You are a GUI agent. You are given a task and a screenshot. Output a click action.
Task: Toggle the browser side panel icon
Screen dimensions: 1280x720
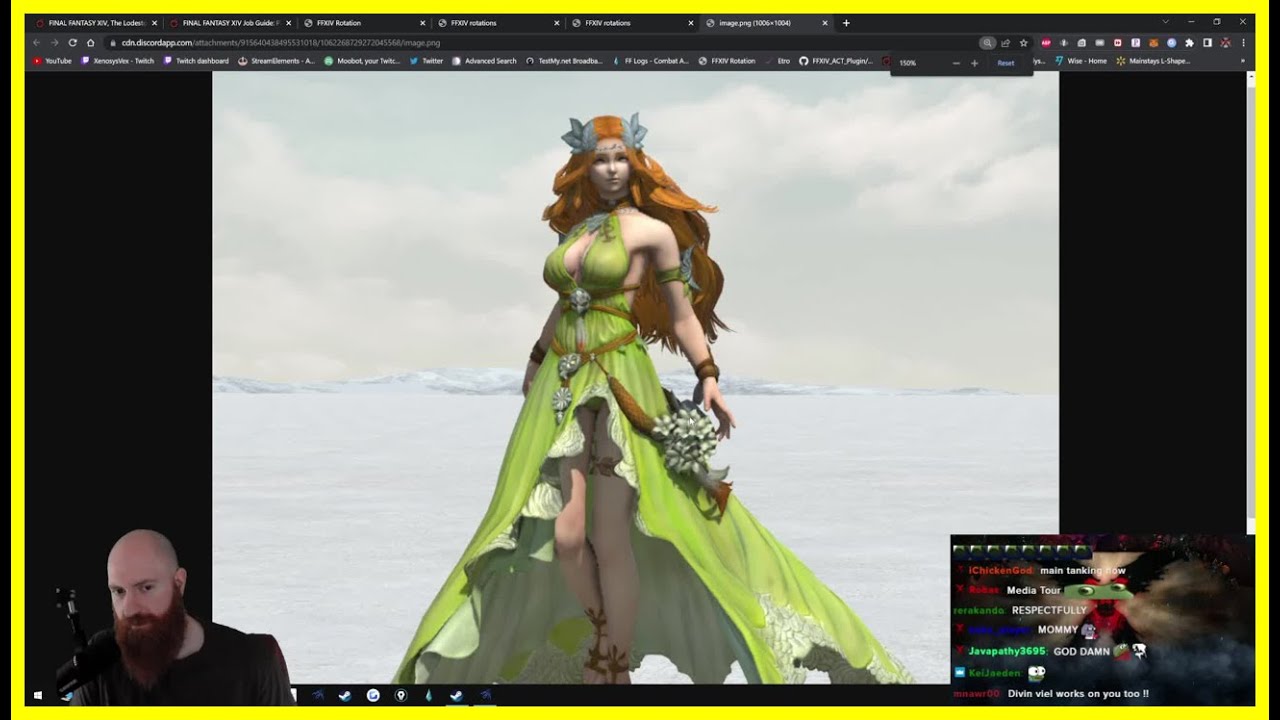(x=1207, y=43)
